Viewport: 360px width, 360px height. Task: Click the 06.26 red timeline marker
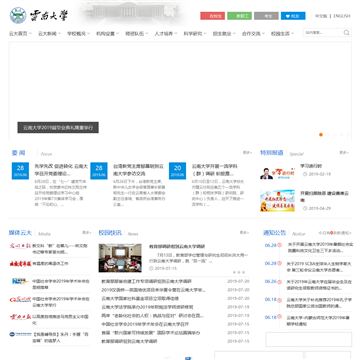(x=279, y=281)
